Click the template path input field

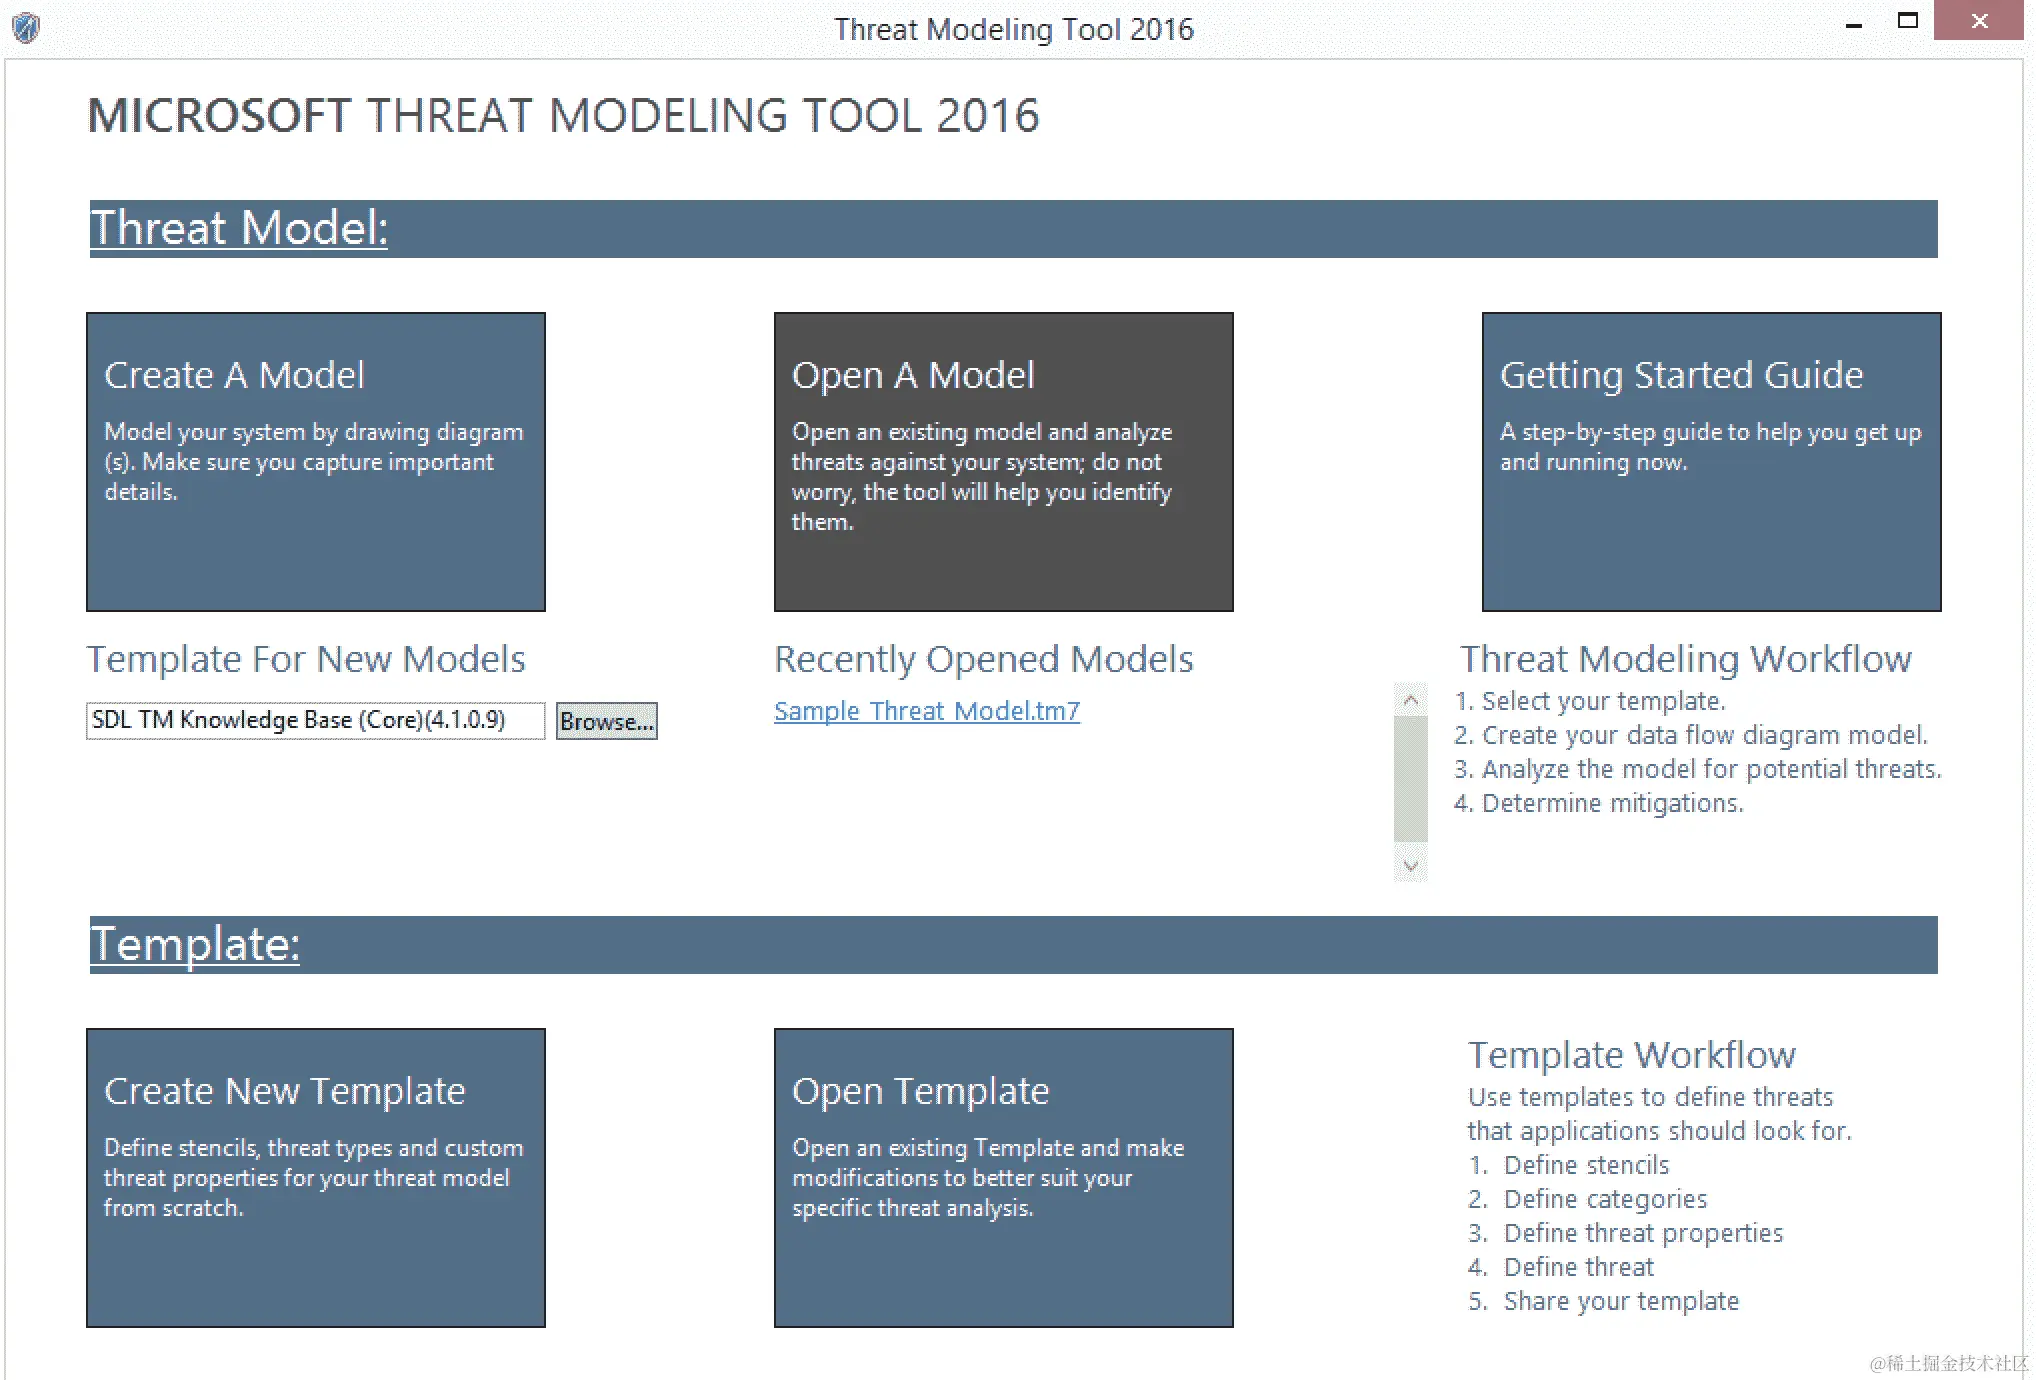tap(315, 720)
